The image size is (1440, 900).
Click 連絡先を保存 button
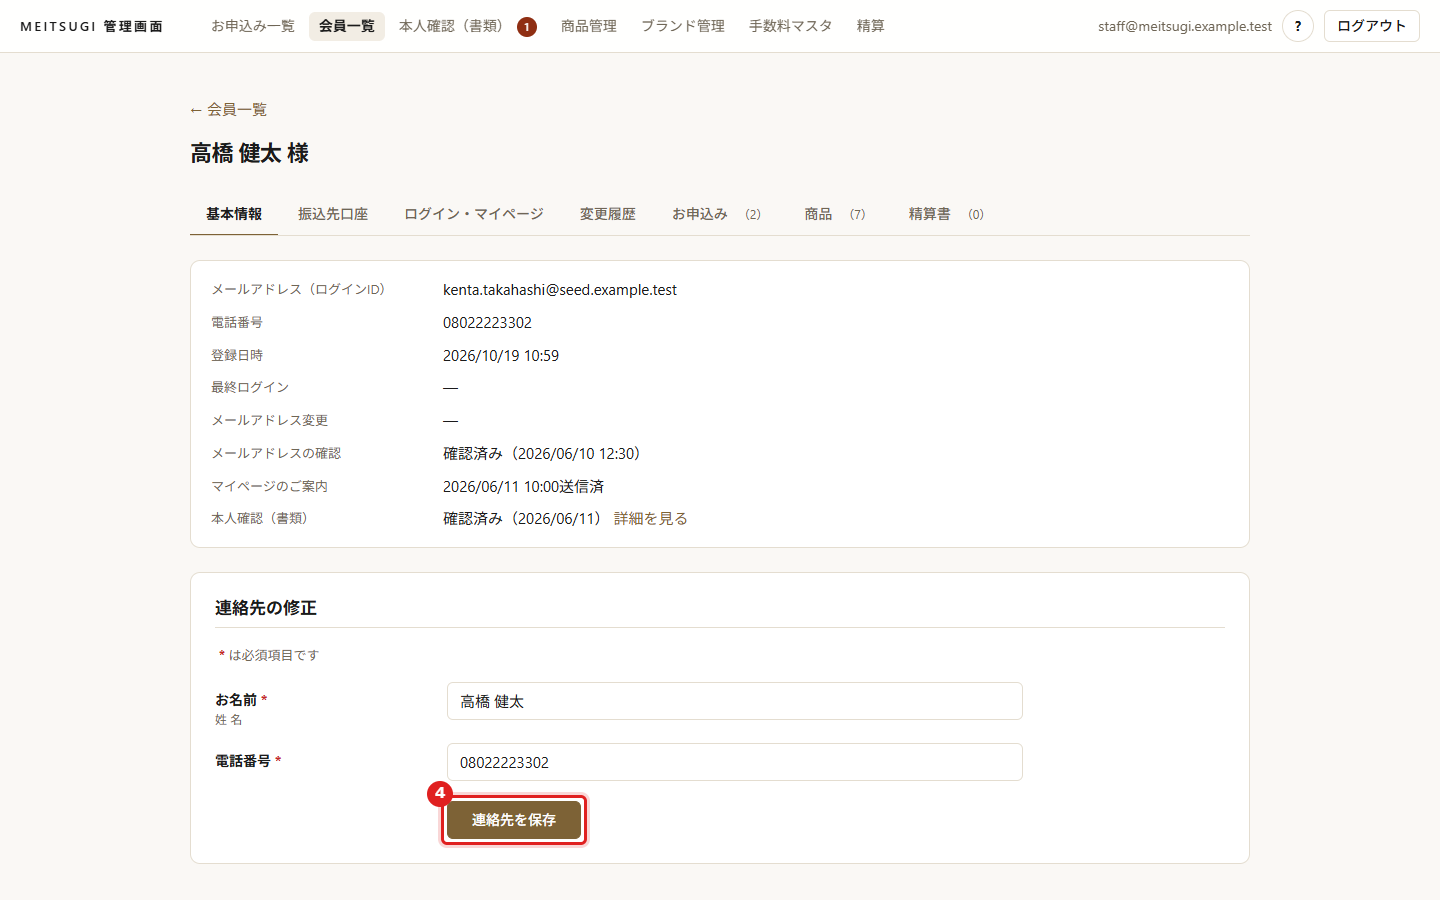pyautogui.click(x=514, y=820)
